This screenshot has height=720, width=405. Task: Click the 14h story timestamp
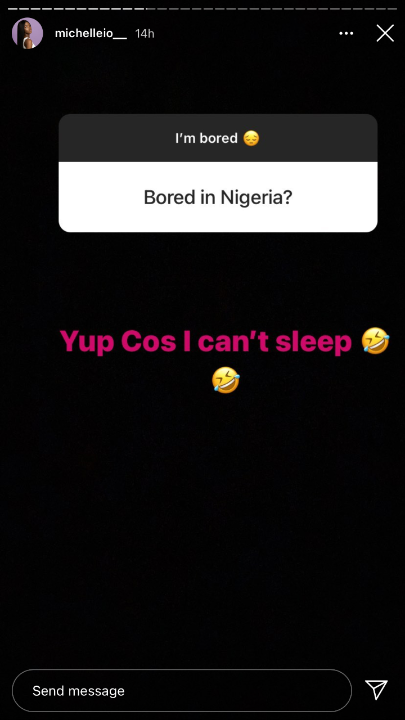coord(145,34)
